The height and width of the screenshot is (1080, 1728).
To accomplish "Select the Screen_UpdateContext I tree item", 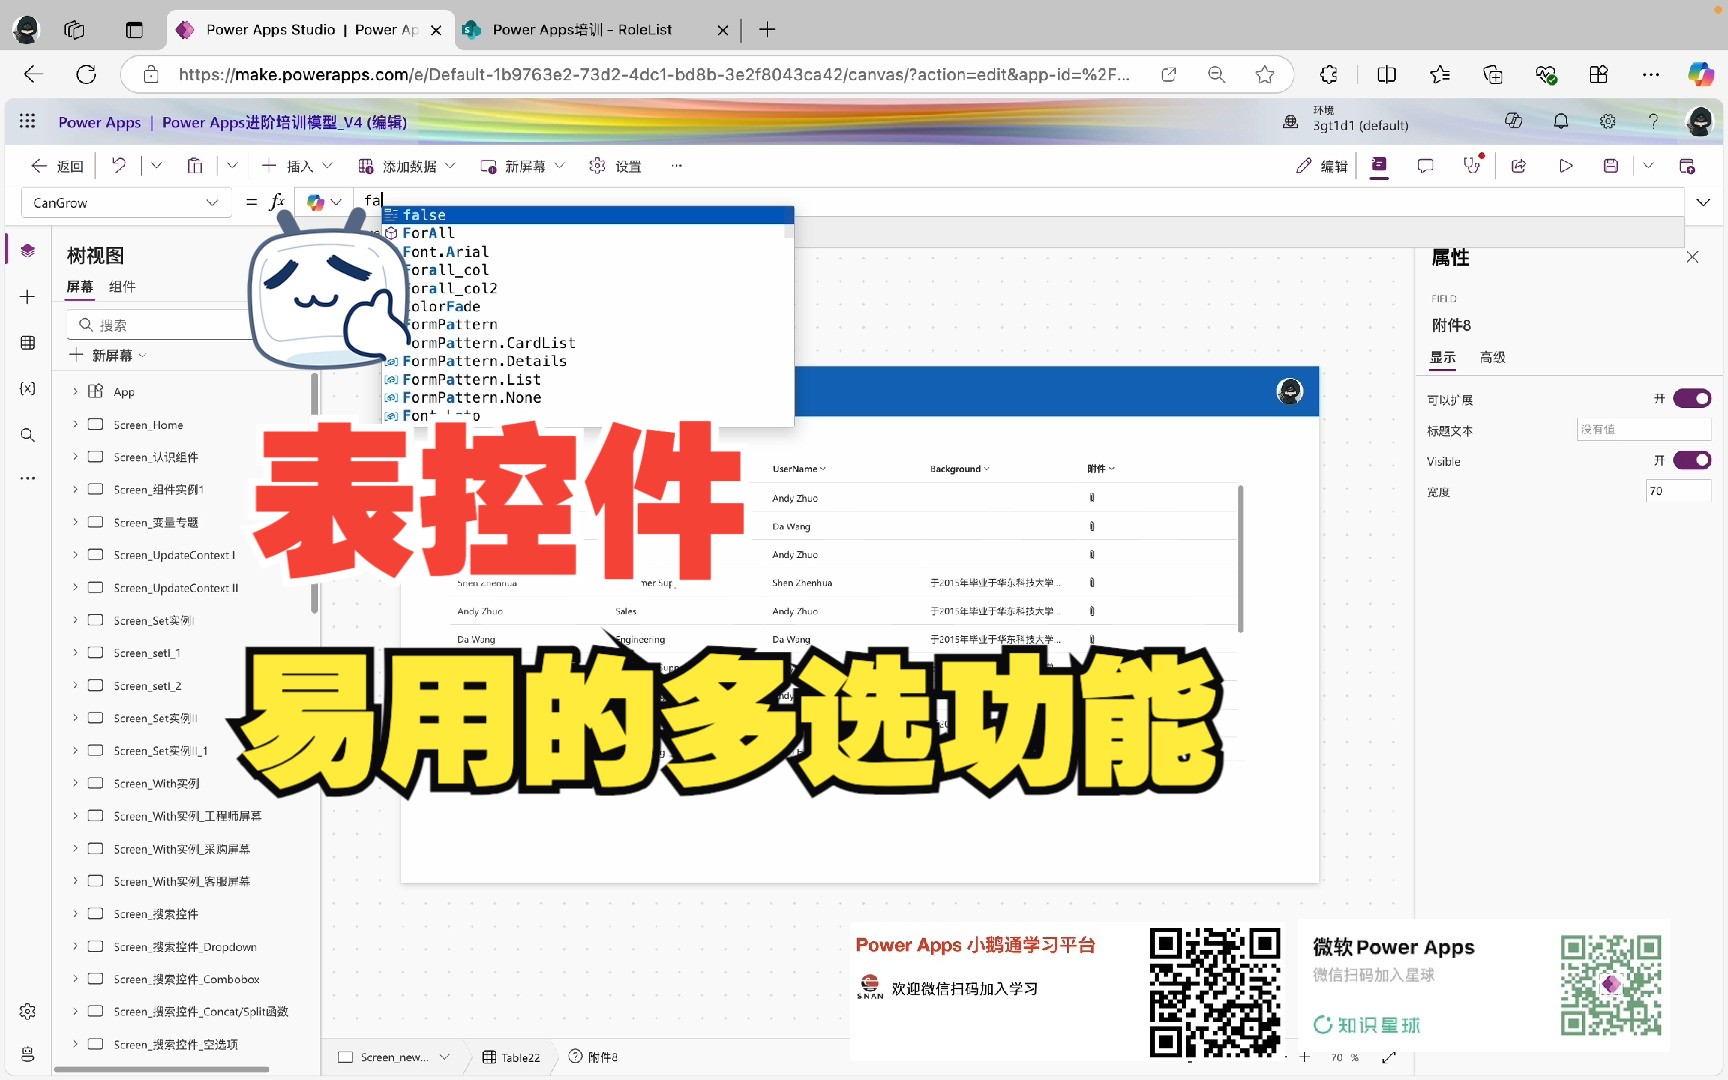I will 174,555.
